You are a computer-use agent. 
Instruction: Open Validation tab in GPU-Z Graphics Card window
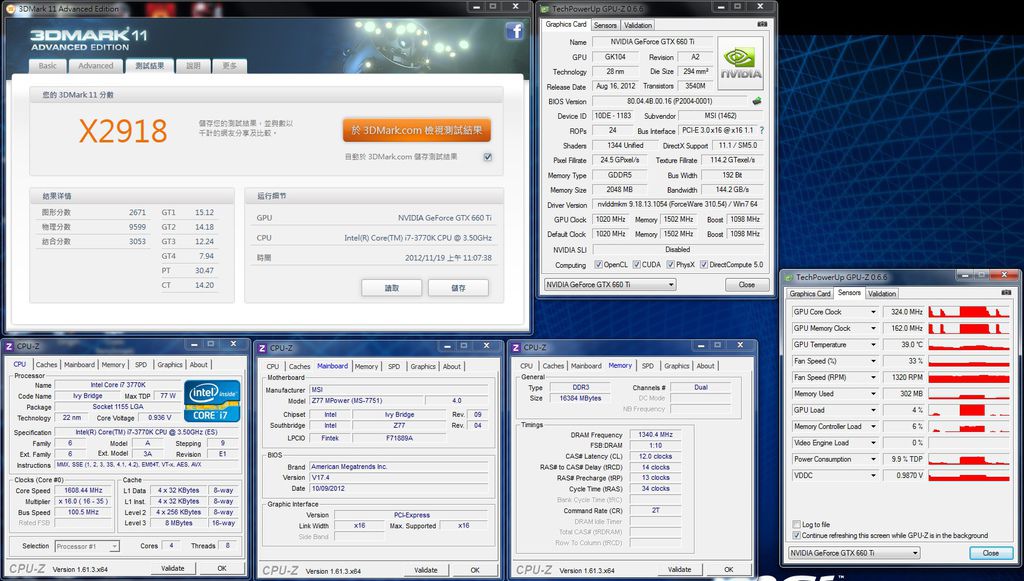pyautogui.click(x=638, y=25)
